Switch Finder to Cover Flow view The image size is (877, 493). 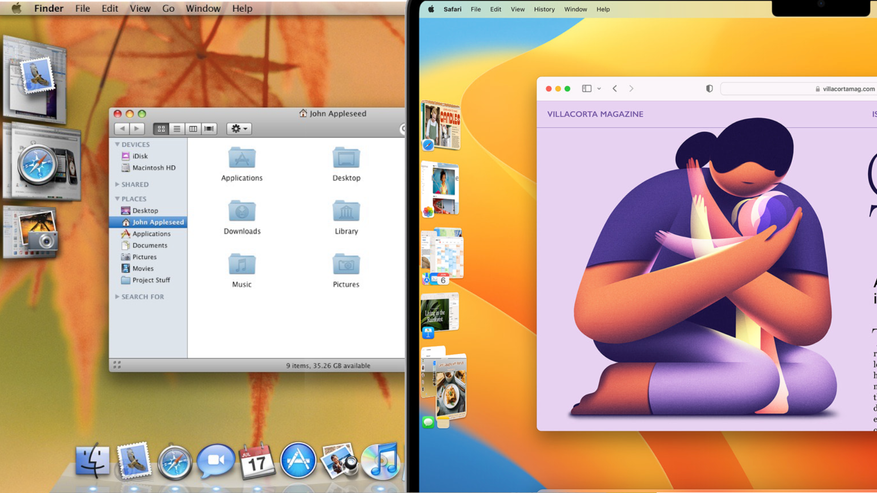pyautogui.click(x=209, y=129)
